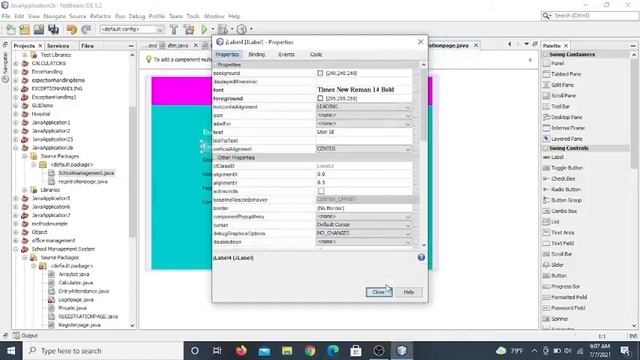This screenshot has height=360, width=640.
Task: Click the New Project toolbar icon
Action: point(24,29)
